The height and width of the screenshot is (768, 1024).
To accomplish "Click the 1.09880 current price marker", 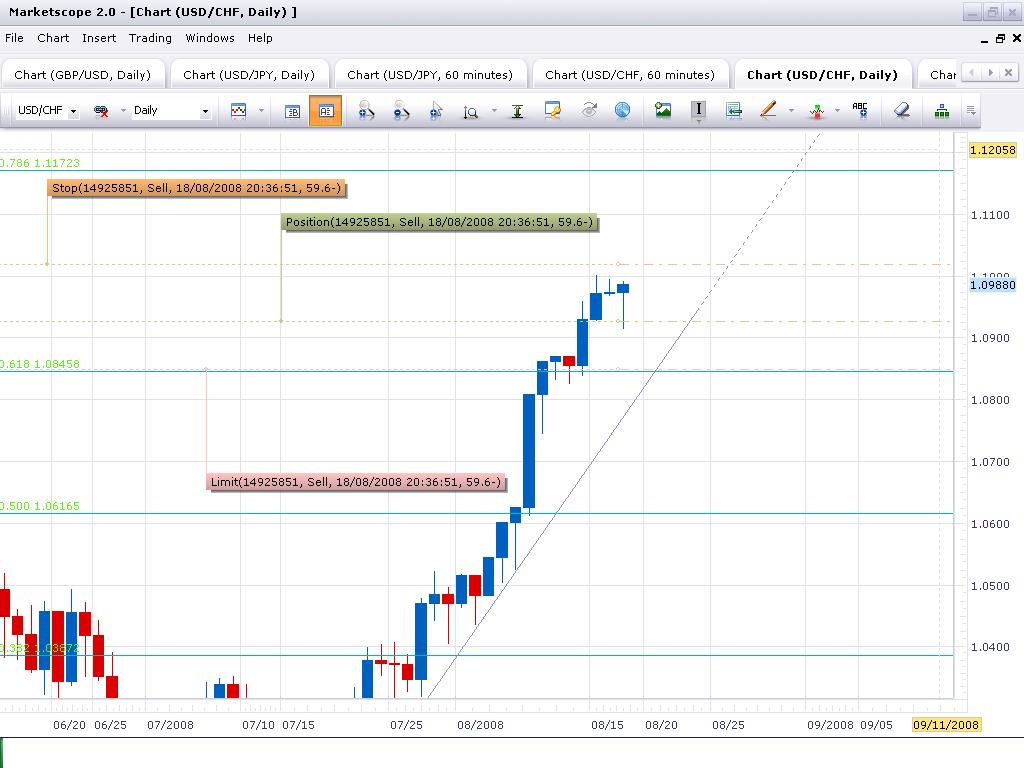I will (992, 285).
